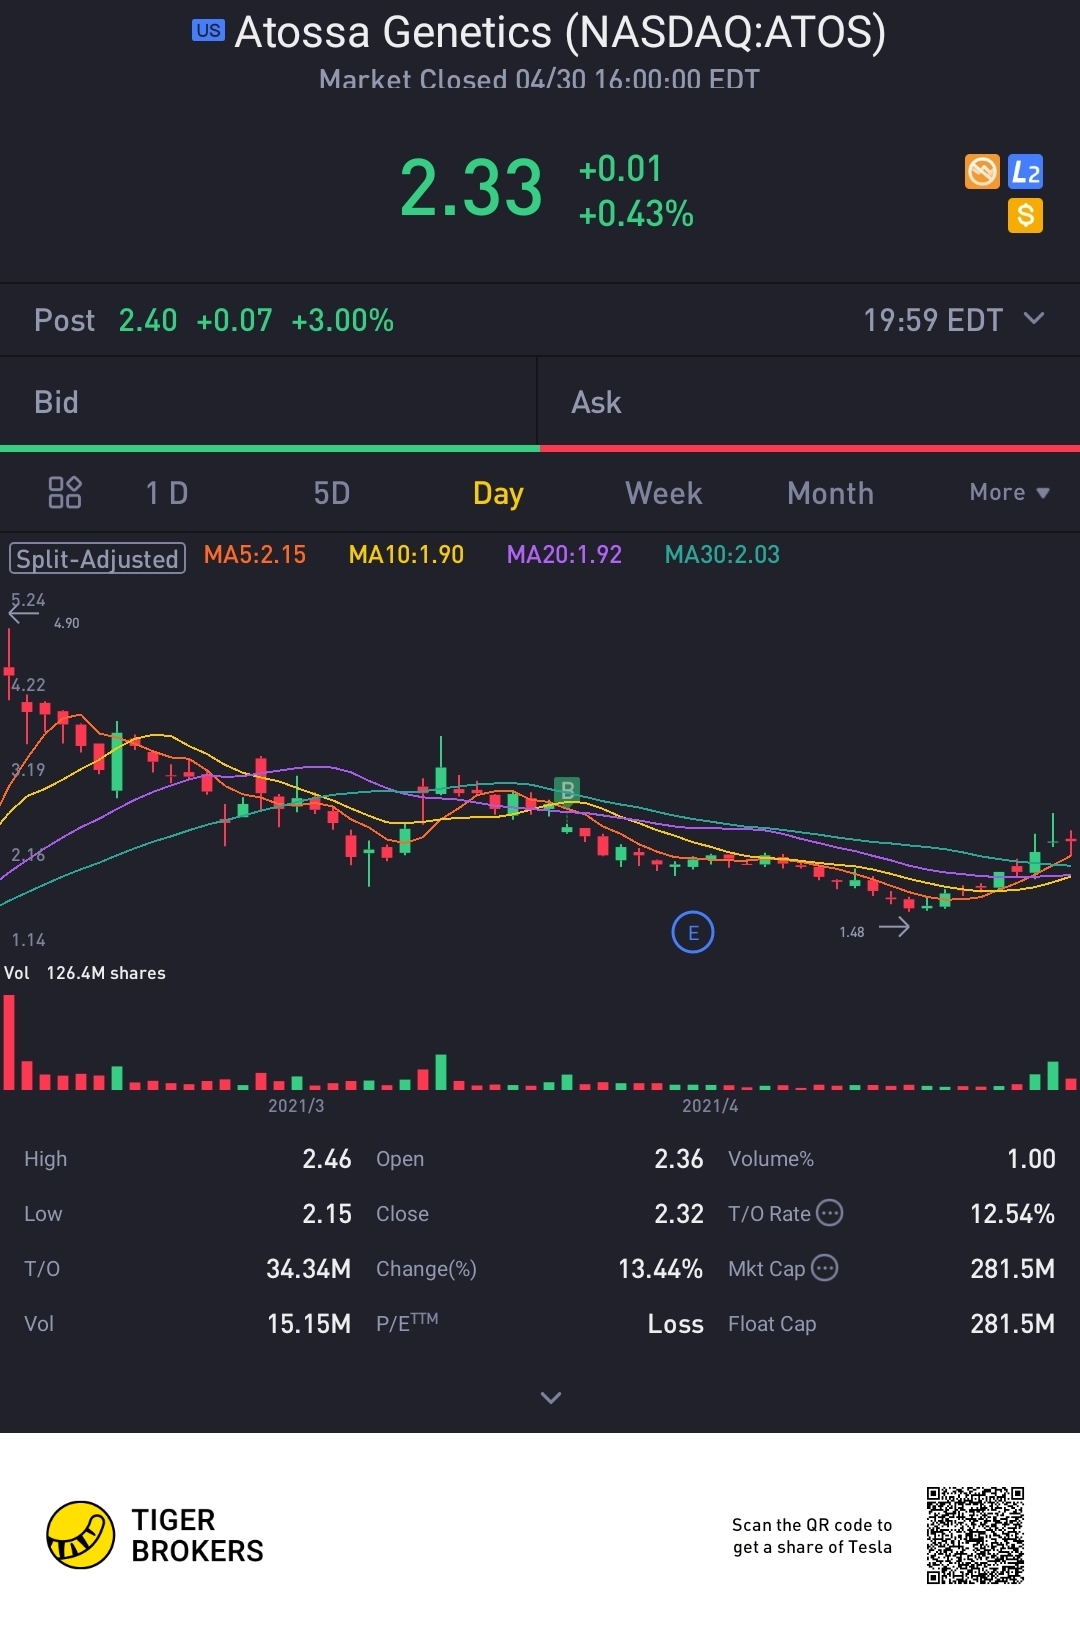1080x1638 pixels.
Task: Open the blue E earnings marker
Action: (x=693, y=932)
